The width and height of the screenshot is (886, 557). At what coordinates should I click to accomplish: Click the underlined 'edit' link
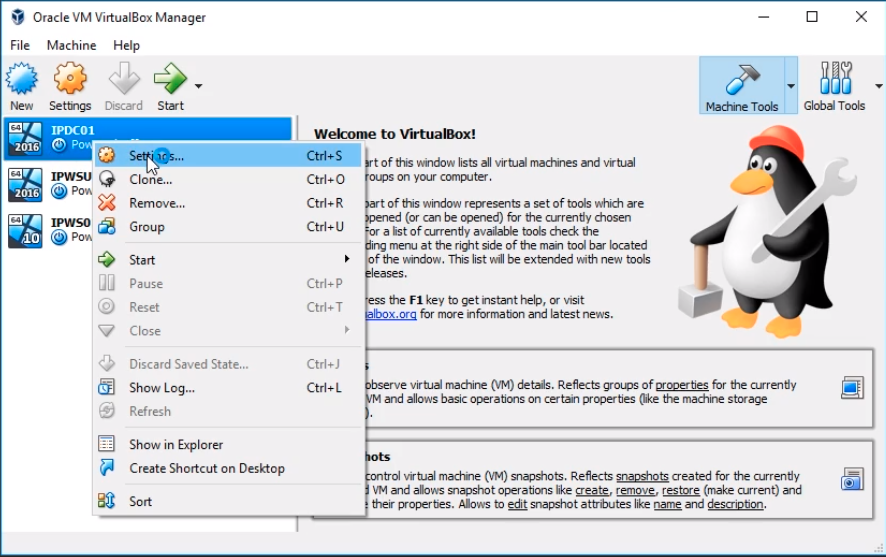[x=517, y=504]
